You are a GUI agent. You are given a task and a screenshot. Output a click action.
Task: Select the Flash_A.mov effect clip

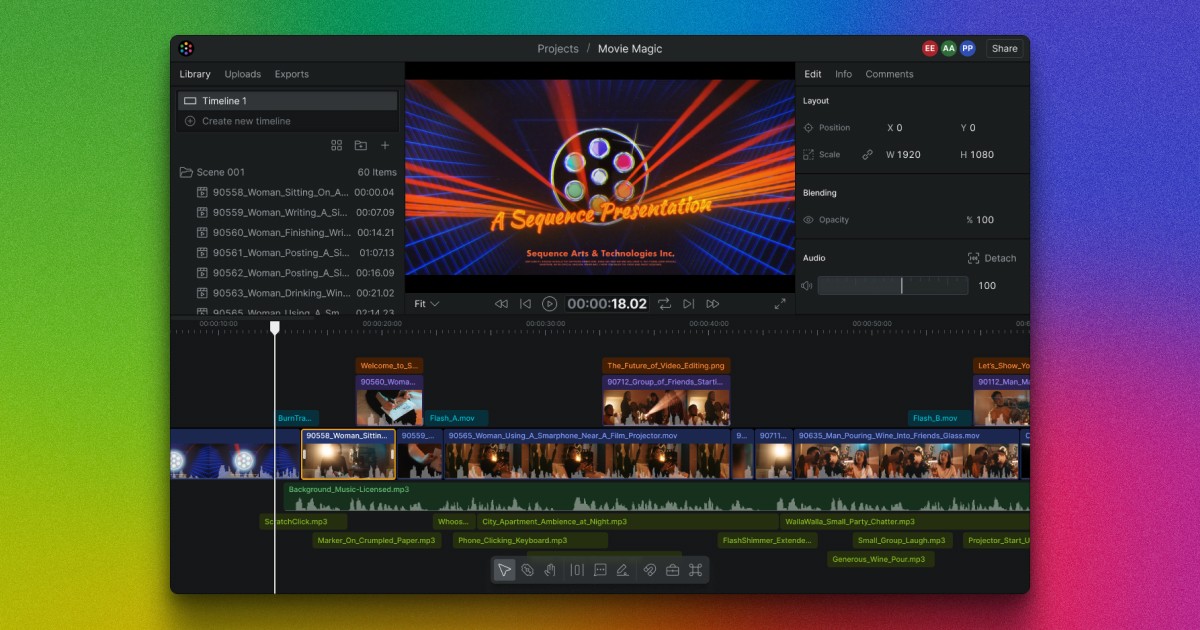457,418
